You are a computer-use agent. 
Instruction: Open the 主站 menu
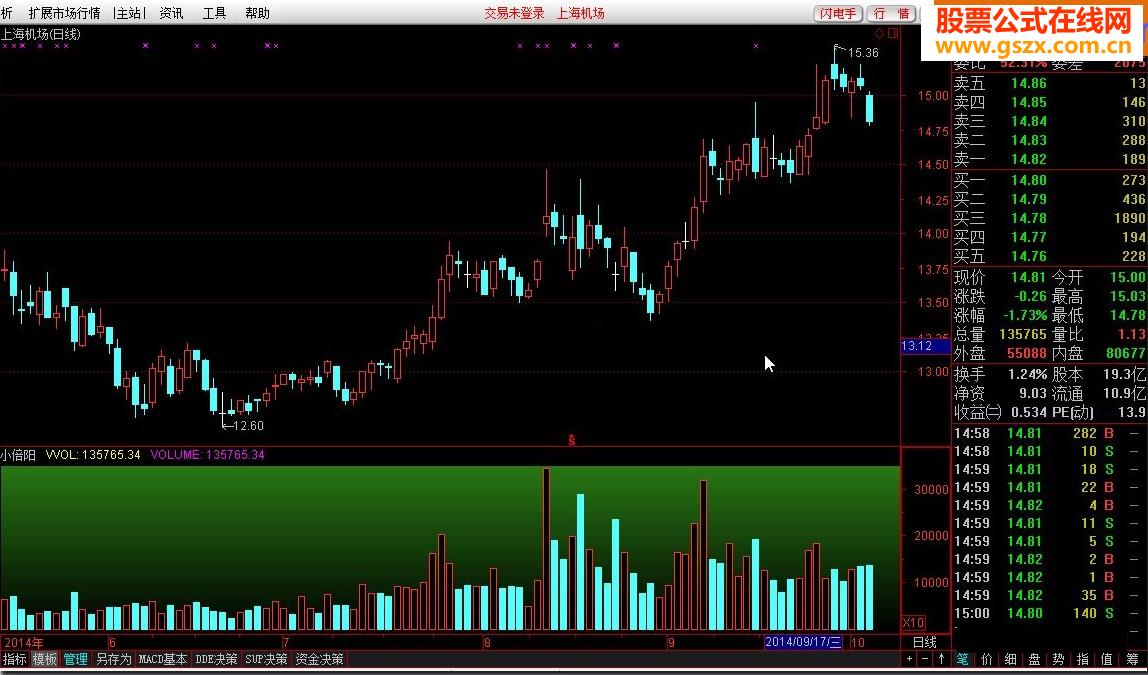tap(129, 13)
